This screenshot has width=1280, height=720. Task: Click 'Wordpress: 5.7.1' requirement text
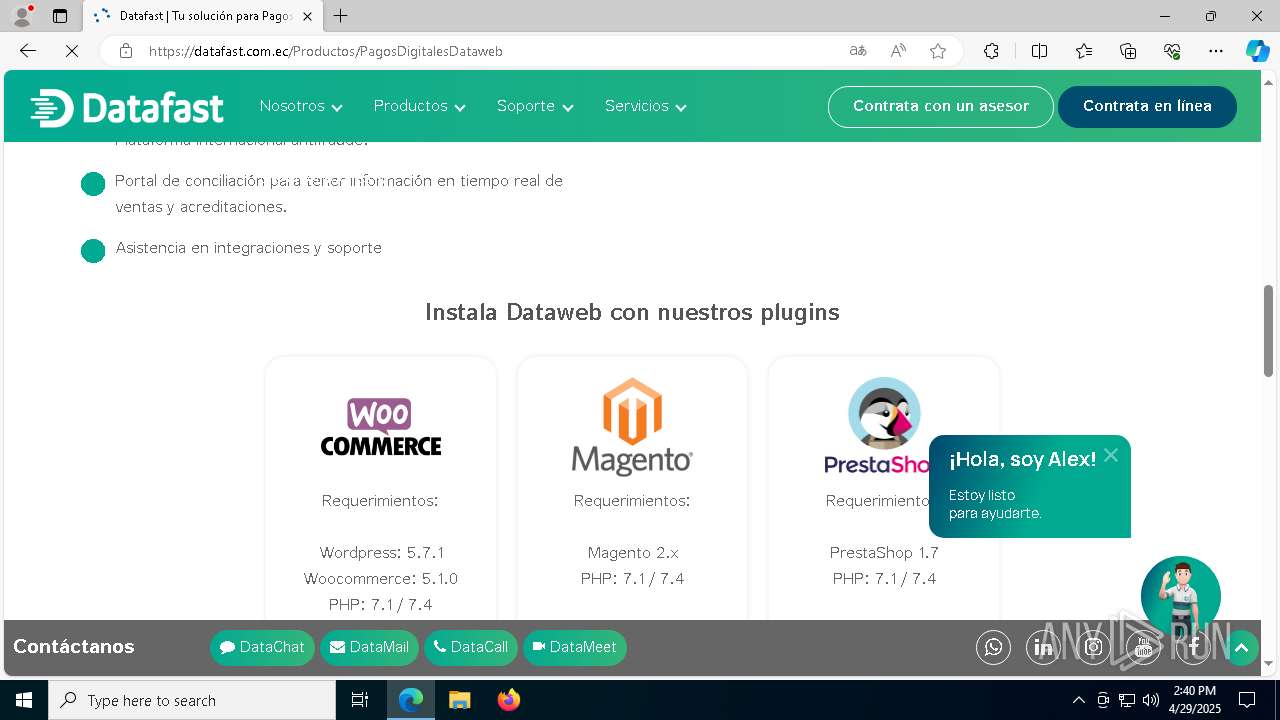(382, 553)
